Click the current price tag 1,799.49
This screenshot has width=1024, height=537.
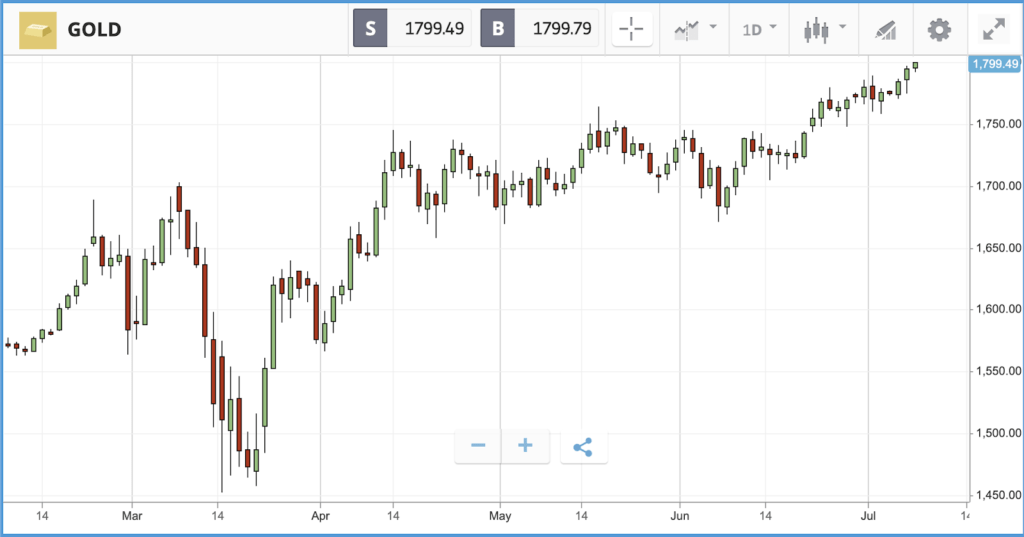[995, 64]
